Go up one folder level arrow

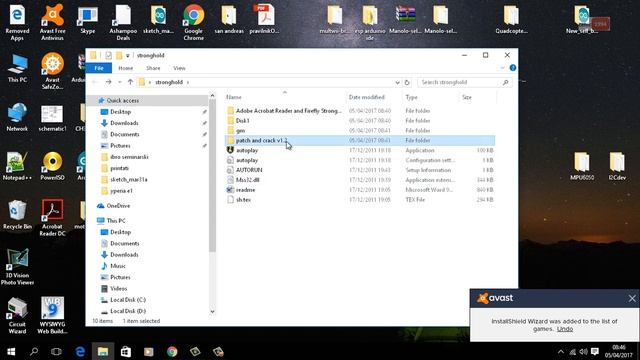pos(130,82)
